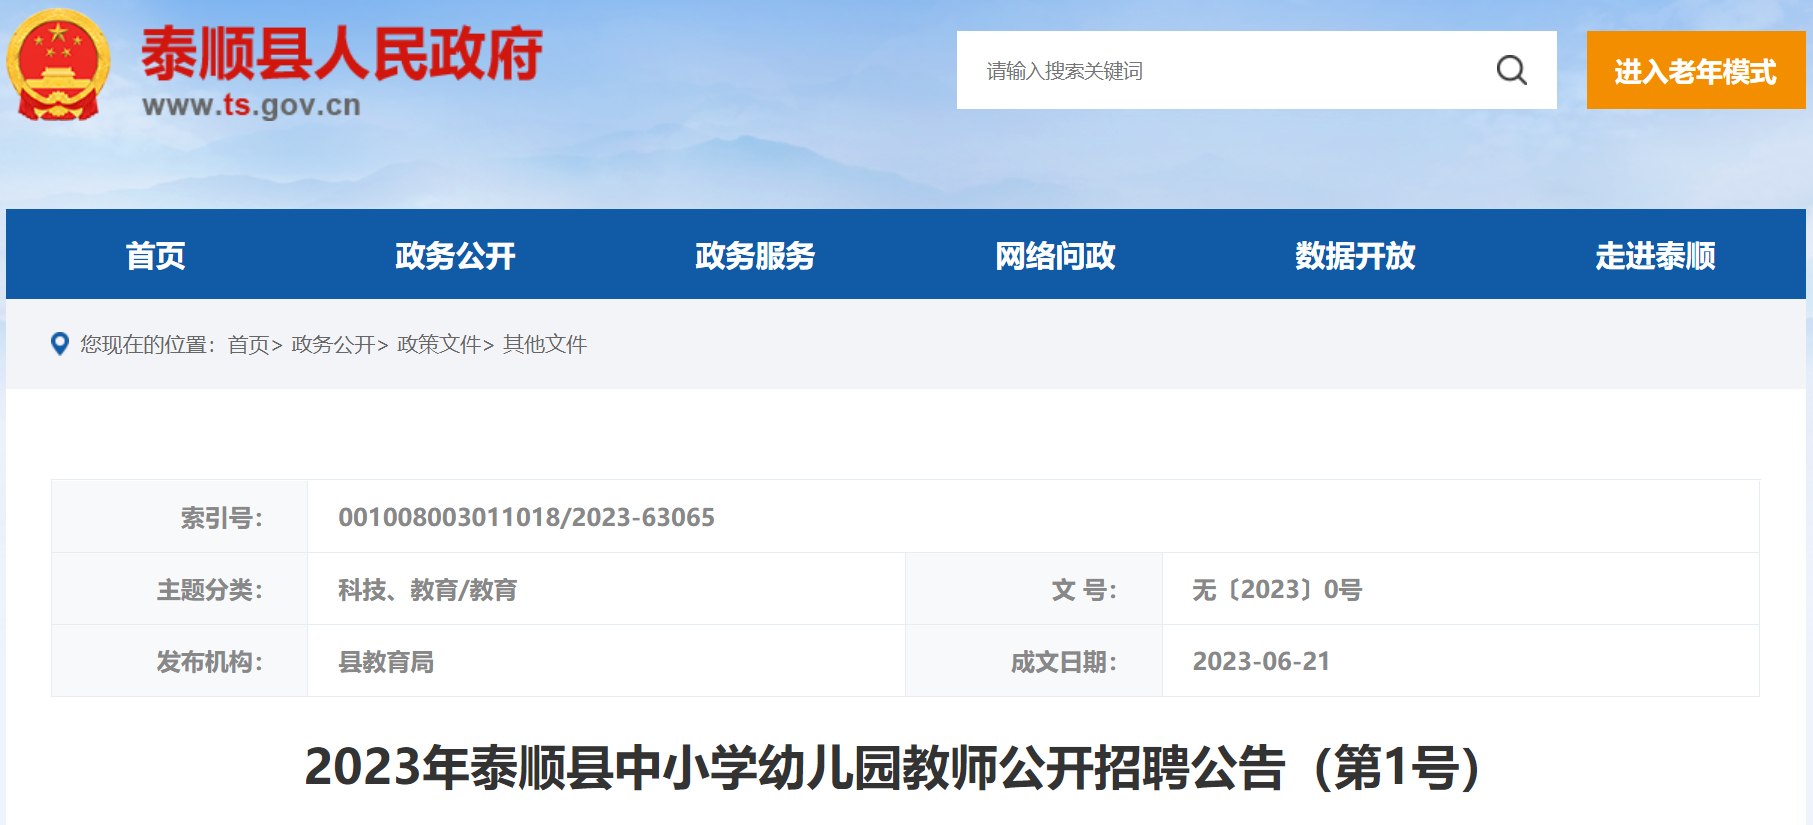Click the magnifying glass search icon

coord(1511,70)
